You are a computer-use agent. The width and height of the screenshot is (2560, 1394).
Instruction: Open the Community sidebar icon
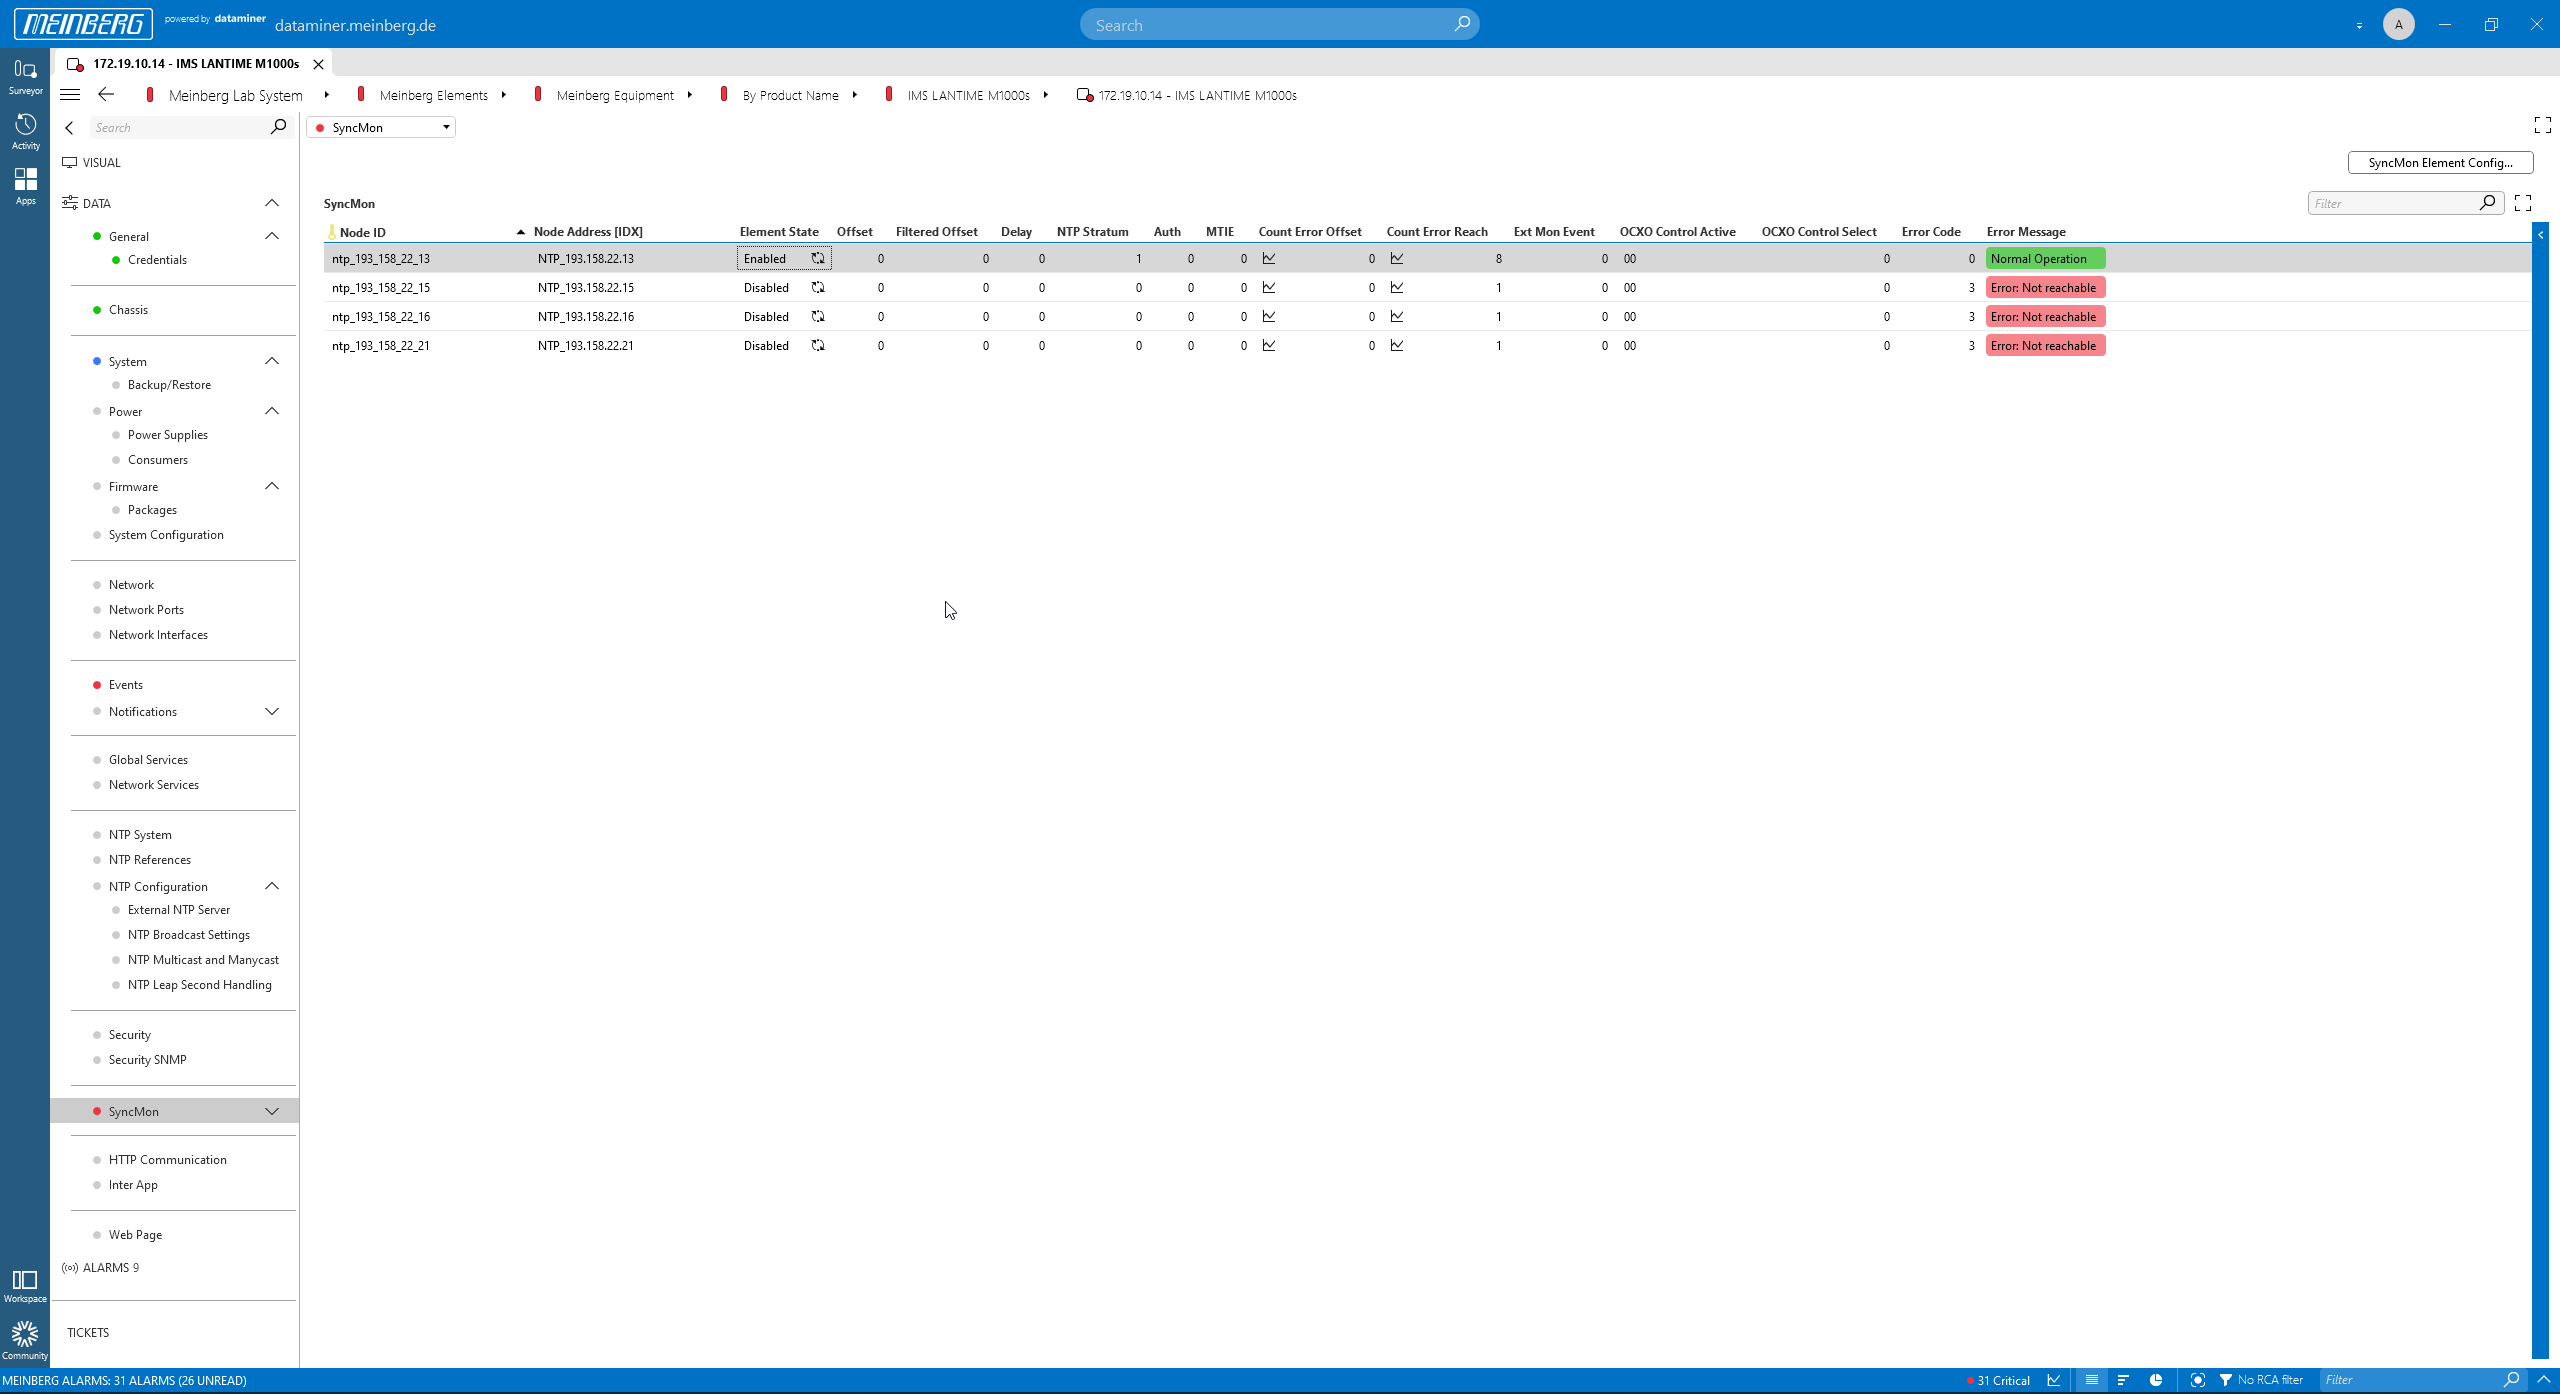(x=25, y=1341)
